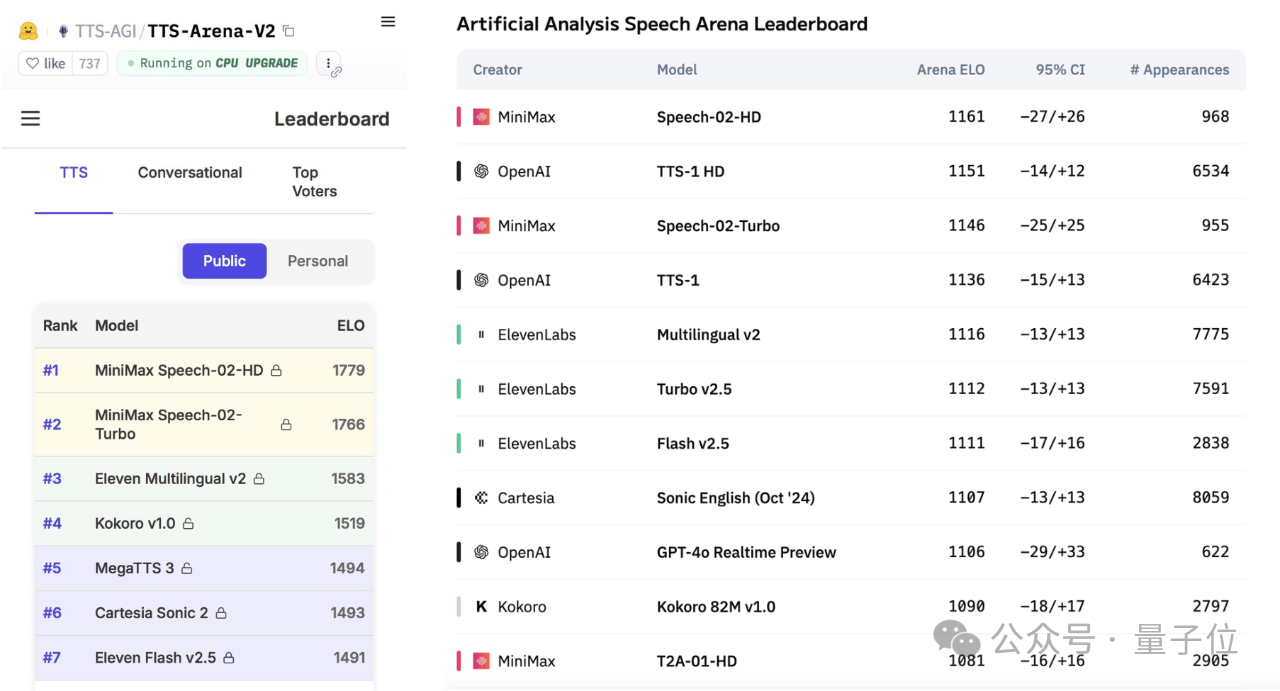Click the 737 likes count
The image size is (1280, 691).
pyautogui.click(x=90, y=63)
